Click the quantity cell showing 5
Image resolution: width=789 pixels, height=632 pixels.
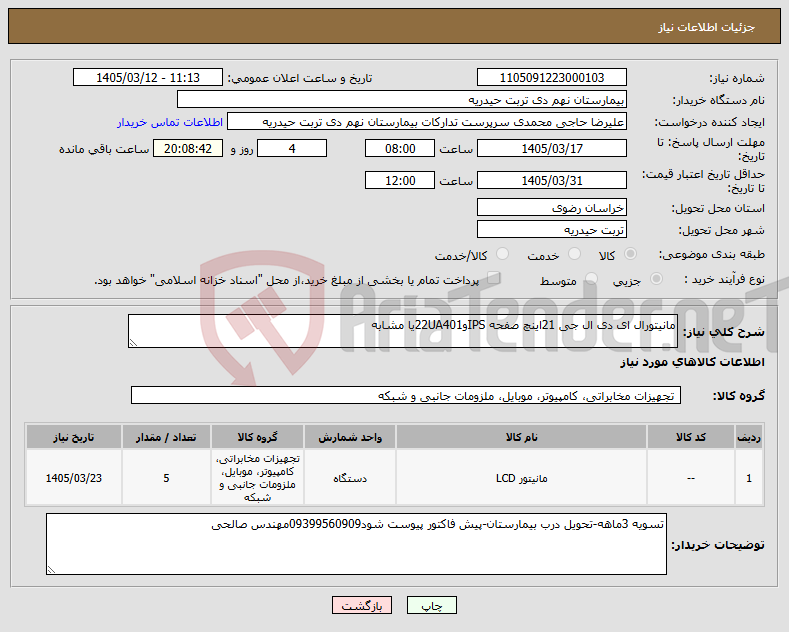[x=166, y=478]
